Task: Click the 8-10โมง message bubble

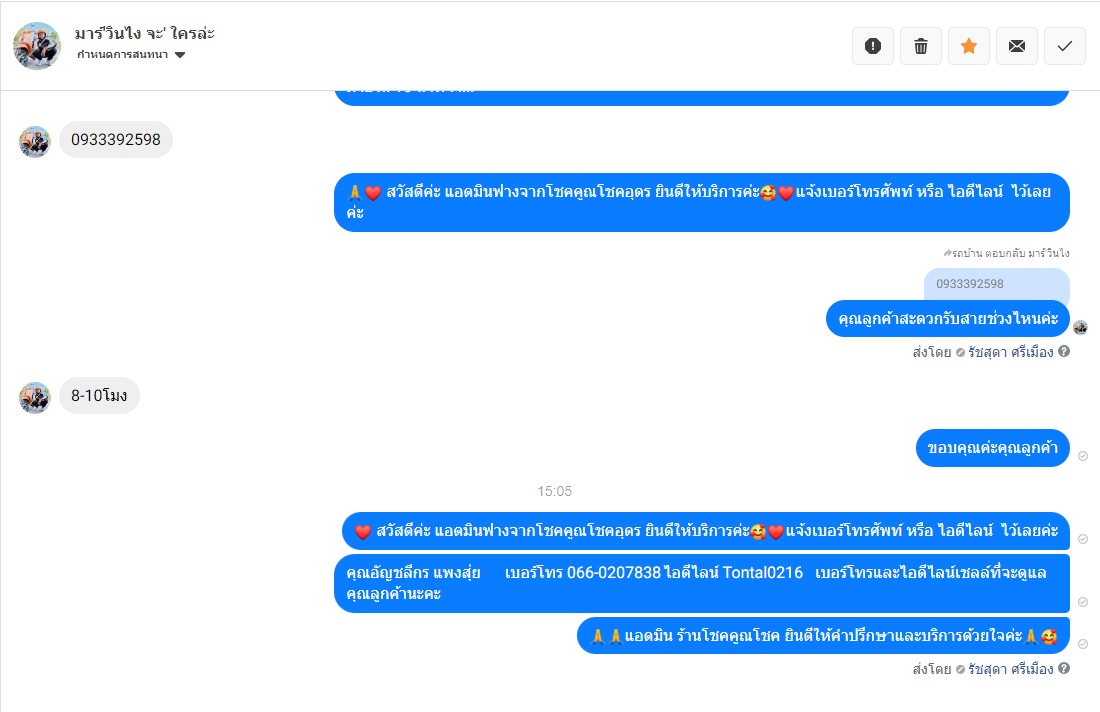Action: [x=99, y=396]
